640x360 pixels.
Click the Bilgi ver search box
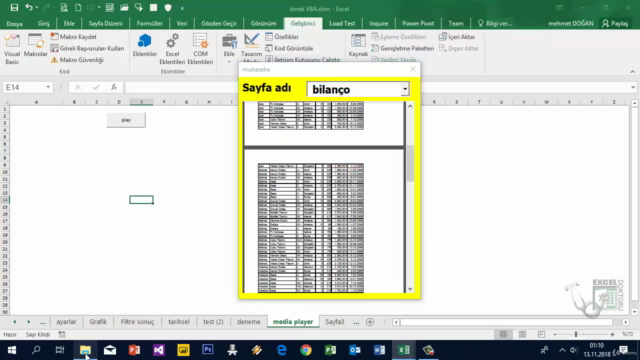click(x=495, y=23)
